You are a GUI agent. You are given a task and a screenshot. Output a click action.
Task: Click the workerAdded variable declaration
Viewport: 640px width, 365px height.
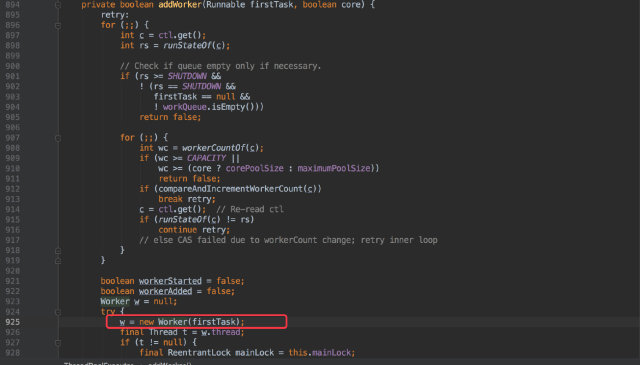pyautogui.click(x=165, y=291)
